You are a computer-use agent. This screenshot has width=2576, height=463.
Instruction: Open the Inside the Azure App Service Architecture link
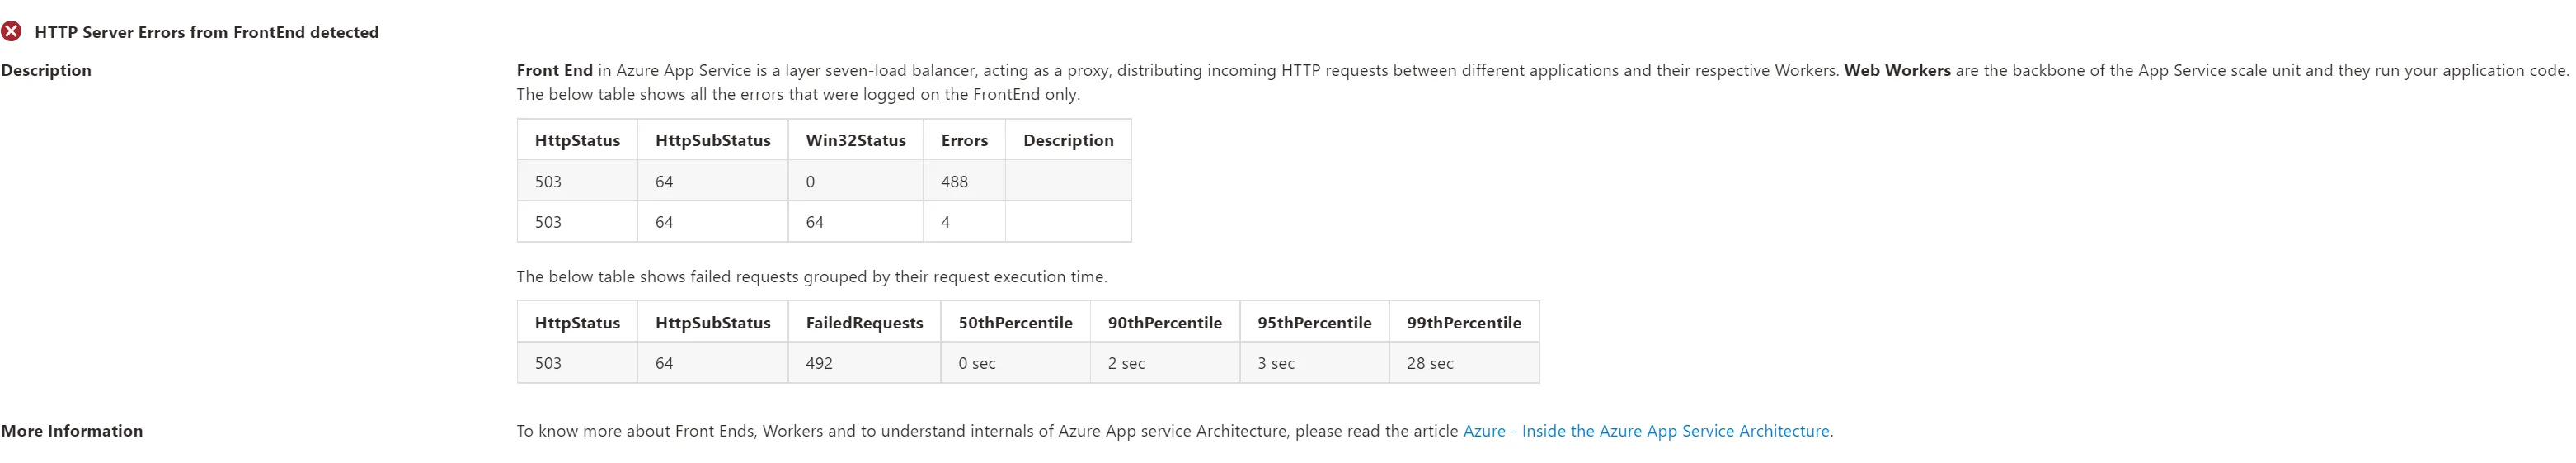point(1646,431)
